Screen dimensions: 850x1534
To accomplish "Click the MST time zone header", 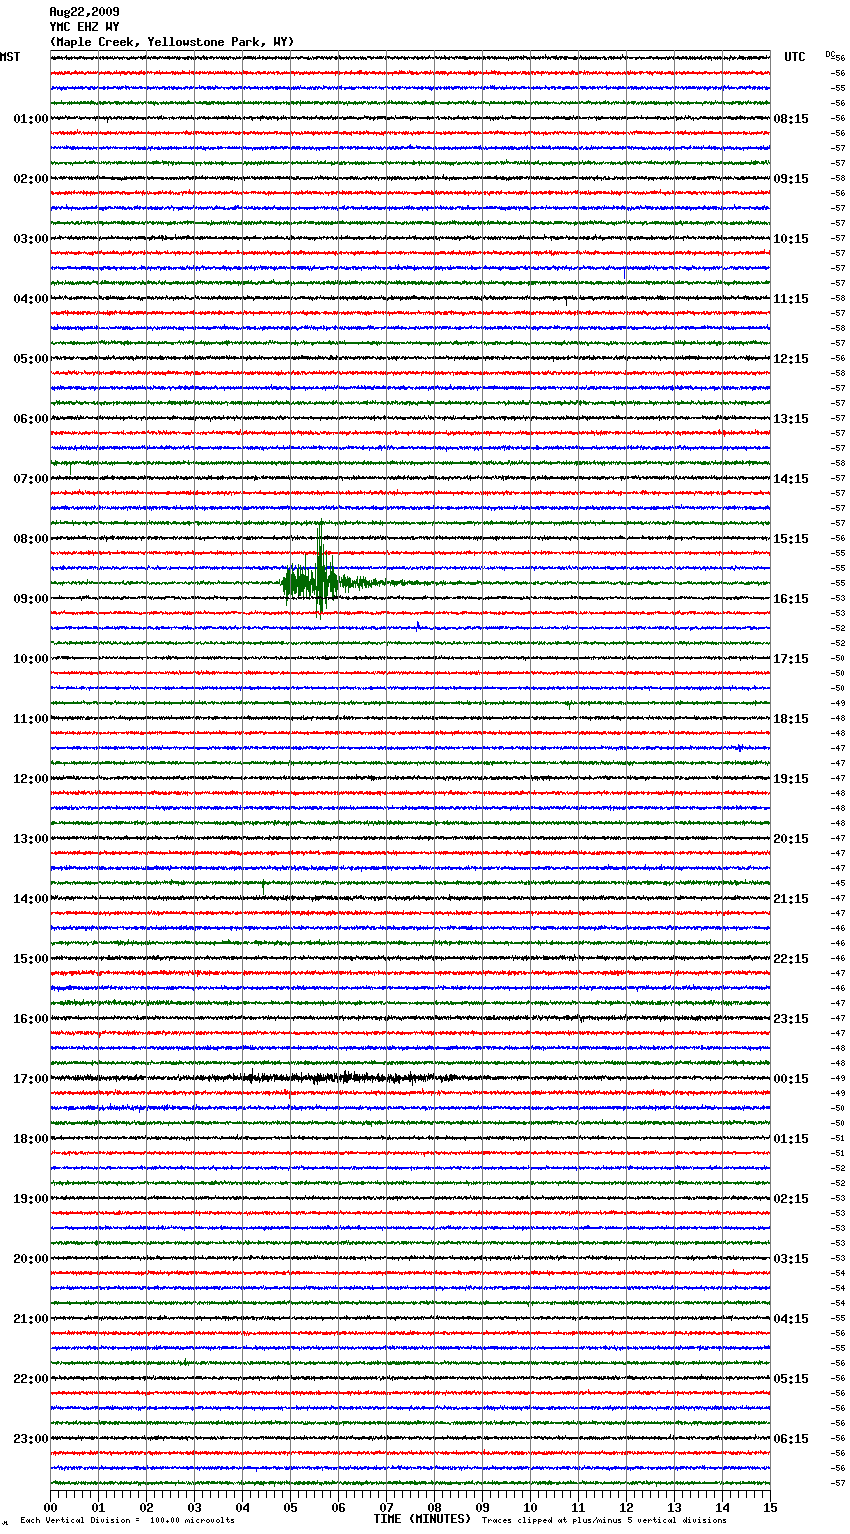I will [x=10, y=57].
